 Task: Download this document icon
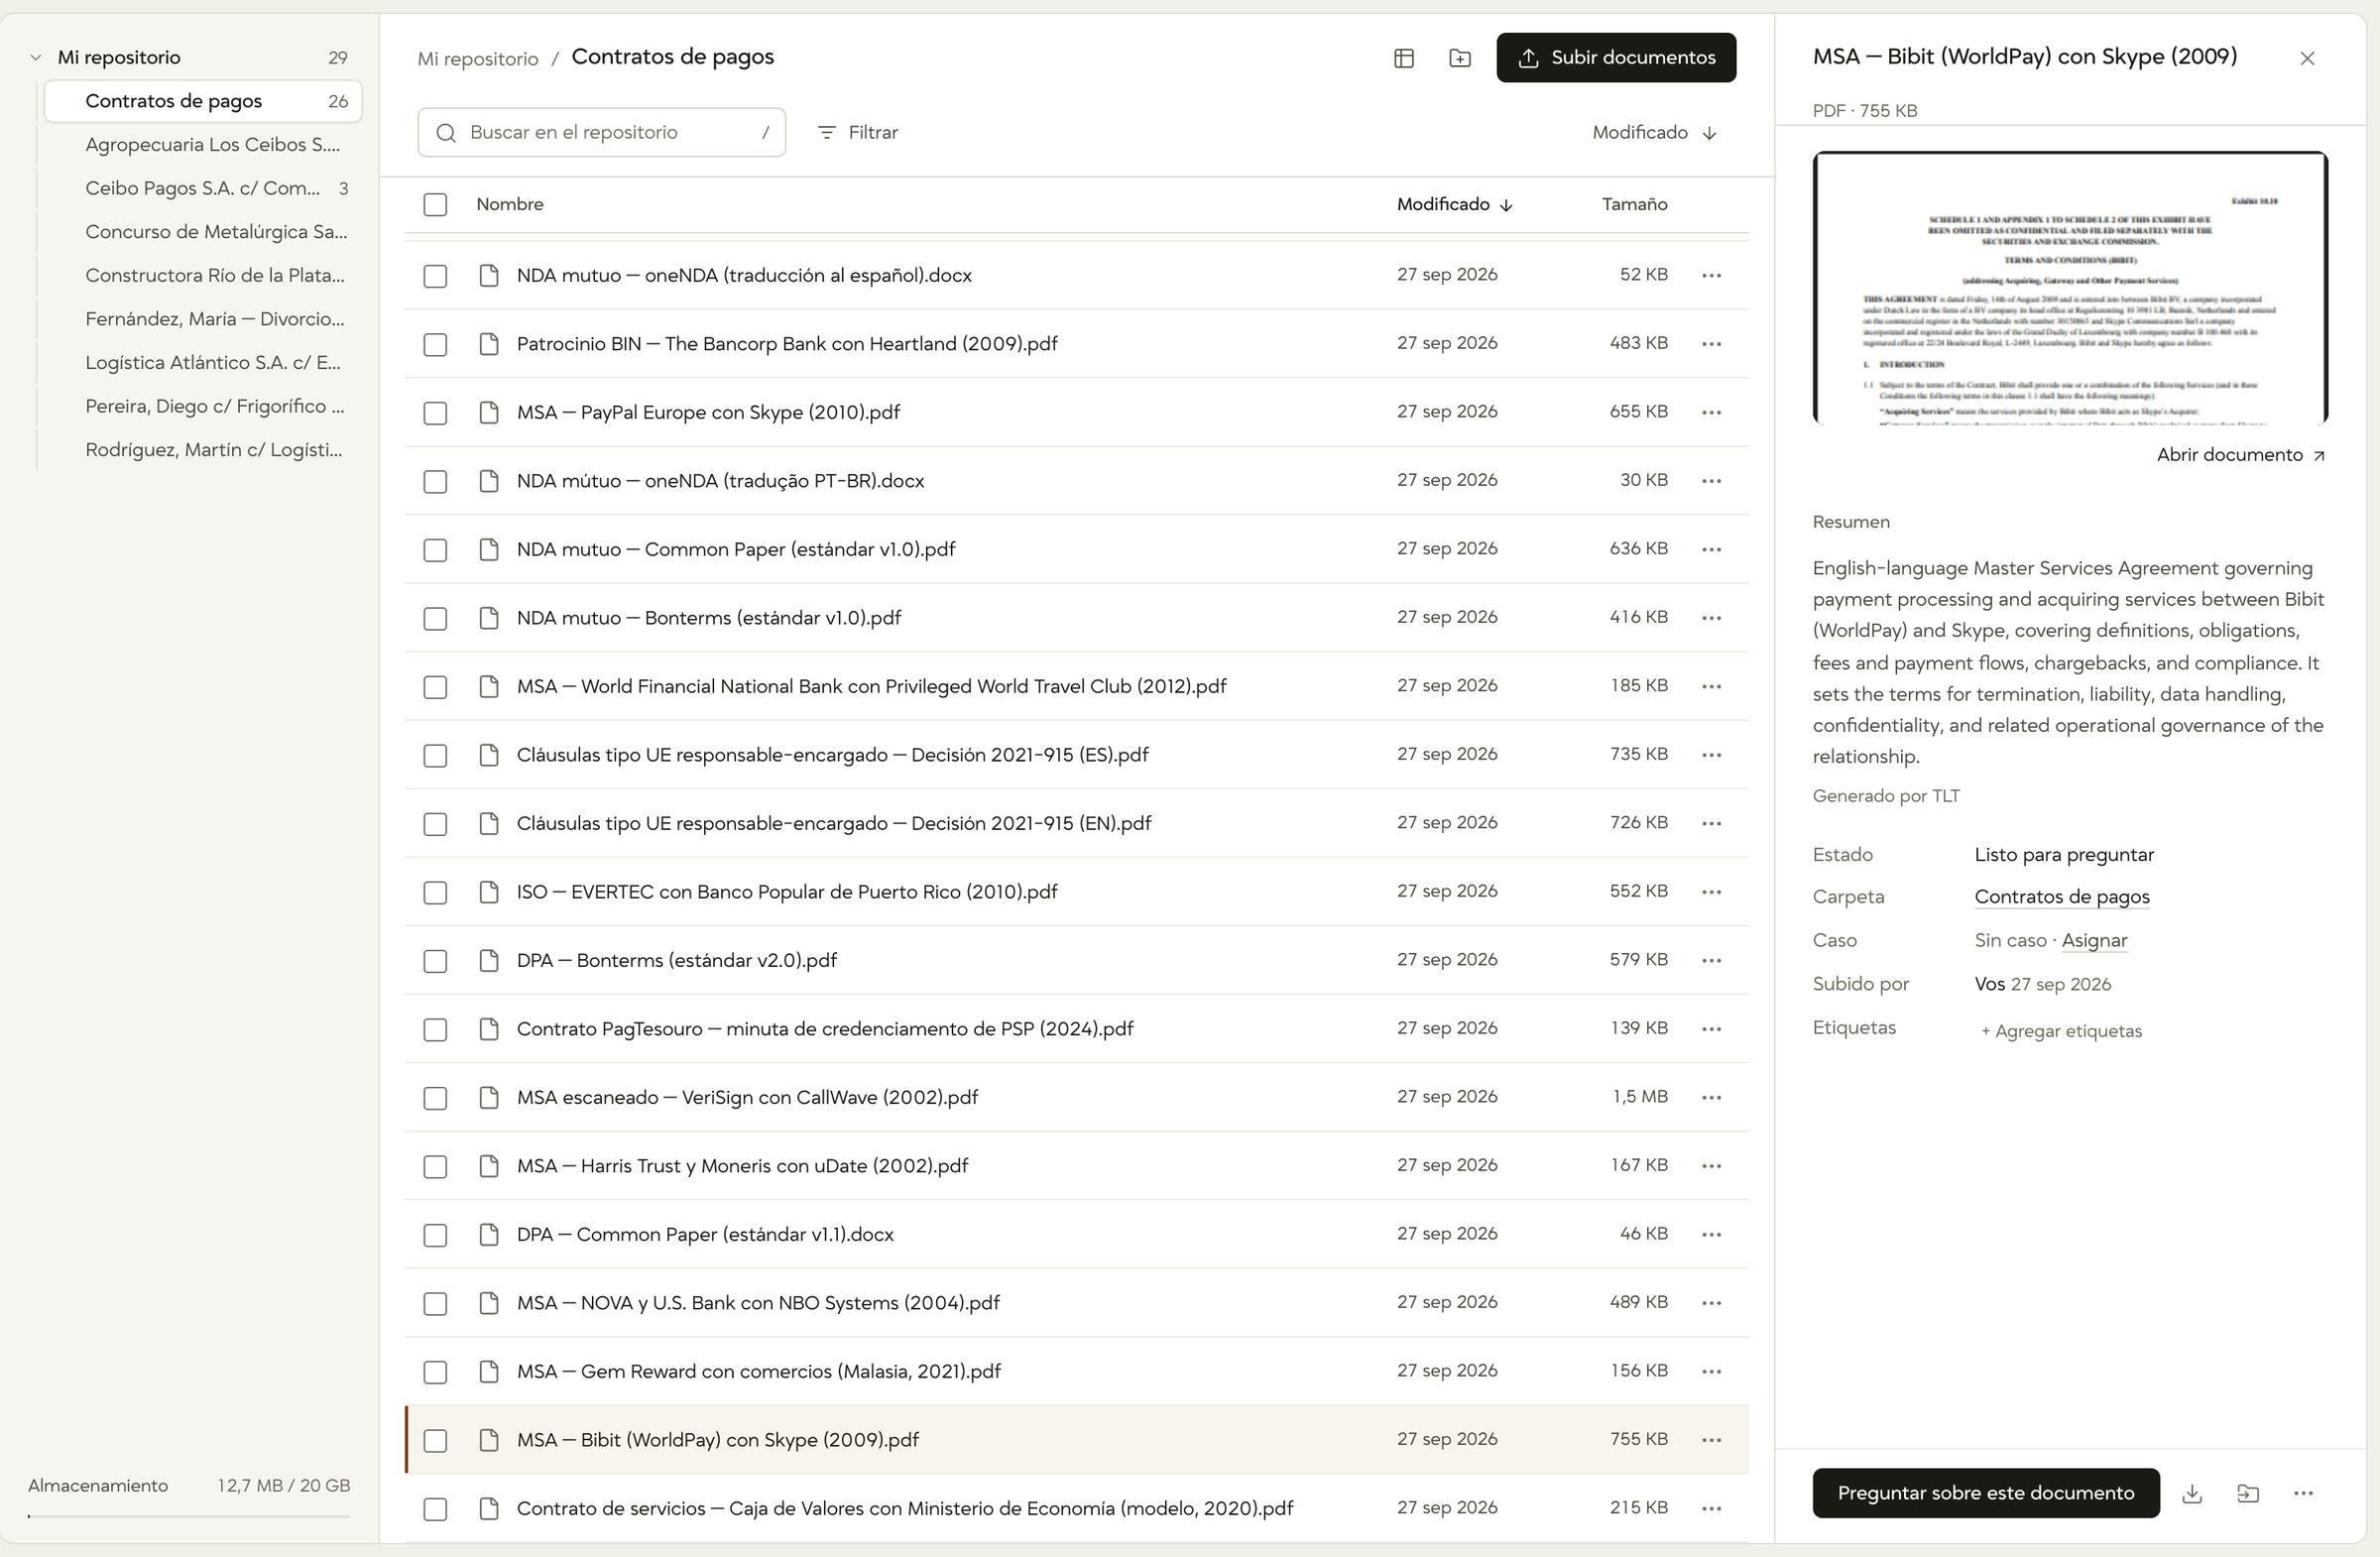(x=2192, y=1493)
